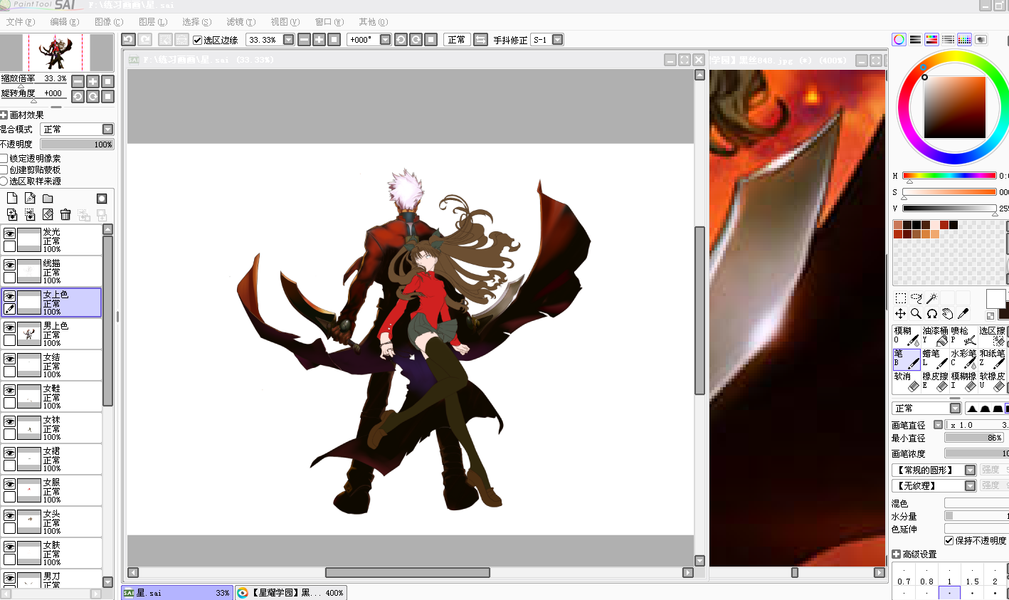Image resolution: width=1009 pixels, height=600 pixels.
Task: Enable 锁定透明像素 (lock transparent pixels) checkbox
Action: (x=4, y=158)
